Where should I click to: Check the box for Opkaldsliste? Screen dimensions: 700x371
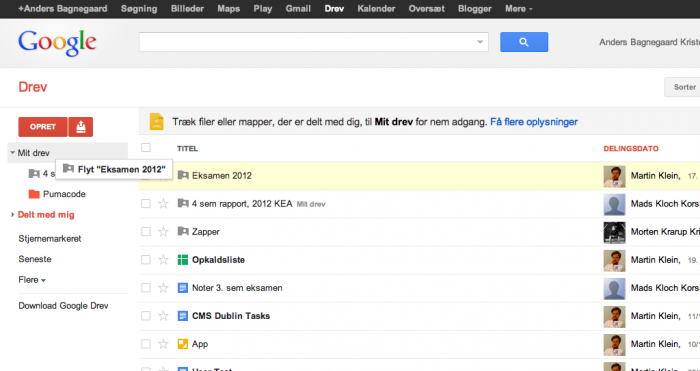[x=146, y=260]
